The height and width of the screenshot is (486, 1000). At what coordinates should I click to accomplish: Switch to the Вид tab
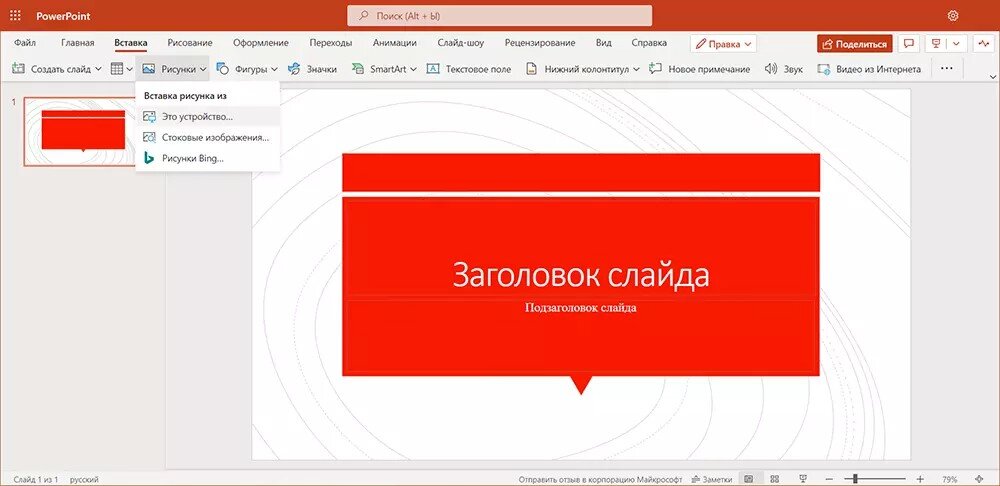[x=603, y=43]
